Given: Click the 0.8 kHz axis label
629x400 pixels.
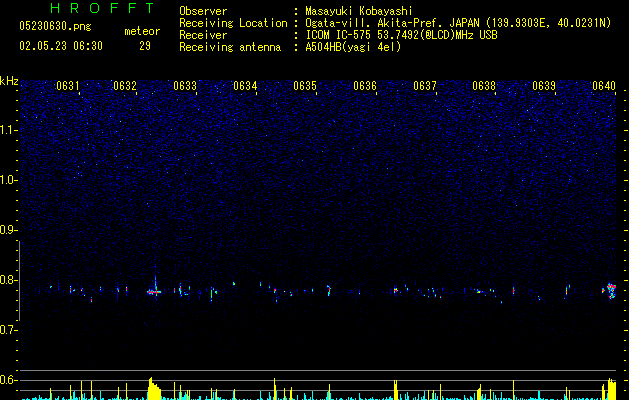Looking at the screenshot, I should 9,280.
